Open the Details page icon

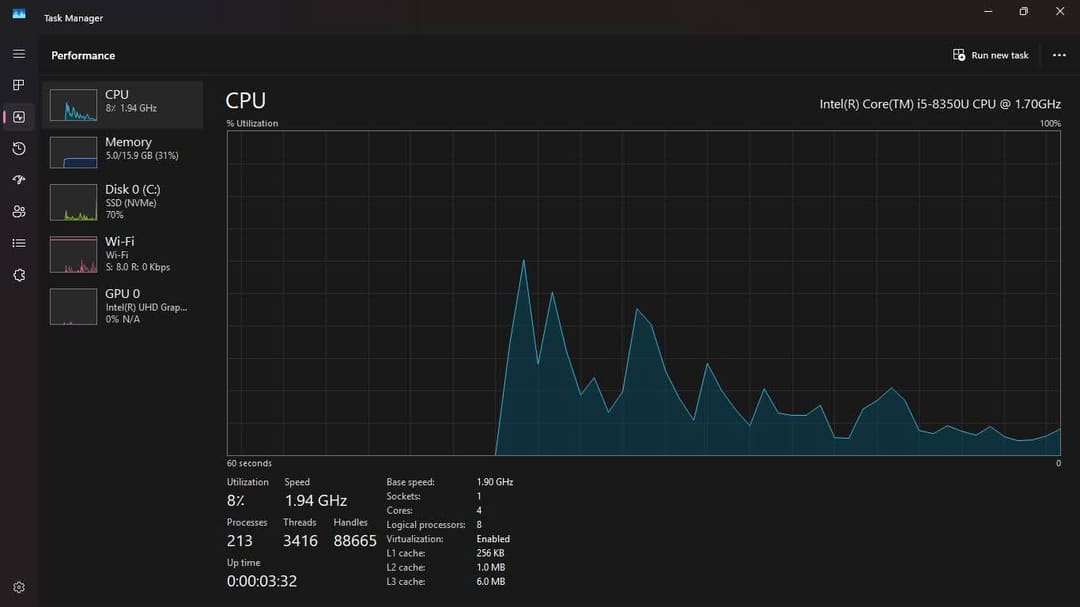coord(19,243)
